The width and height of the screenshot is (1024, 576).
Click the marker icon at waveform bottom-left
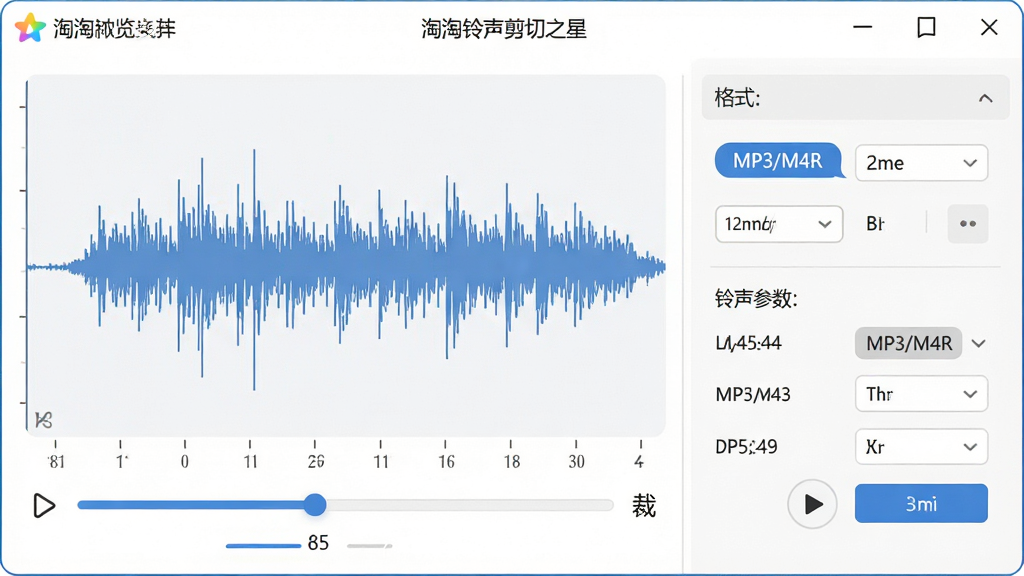click(43, 420)
